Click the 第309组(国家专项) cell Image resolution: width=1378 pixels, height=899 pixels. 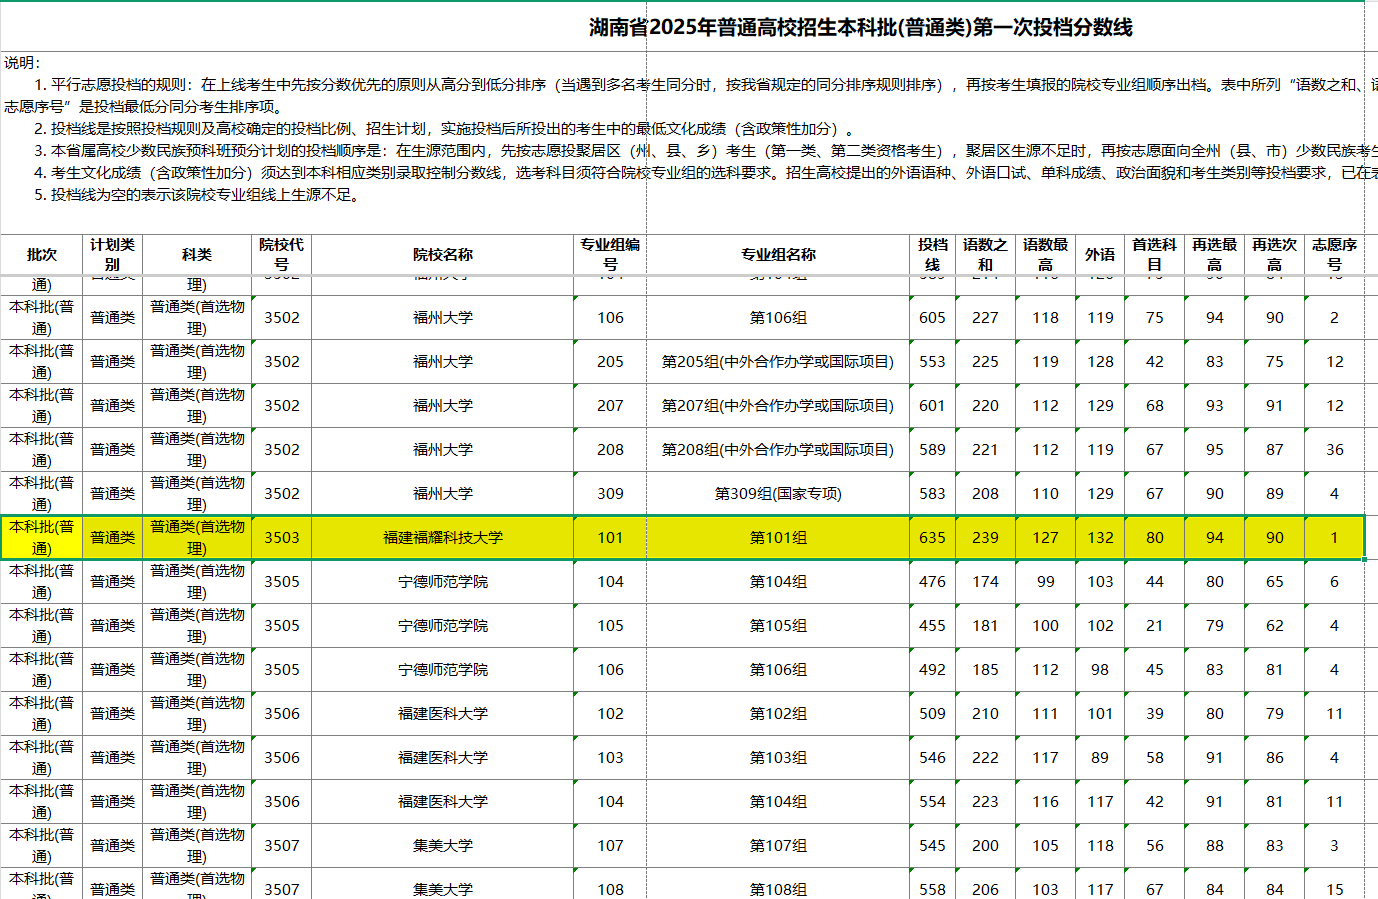tap(778, 494)
